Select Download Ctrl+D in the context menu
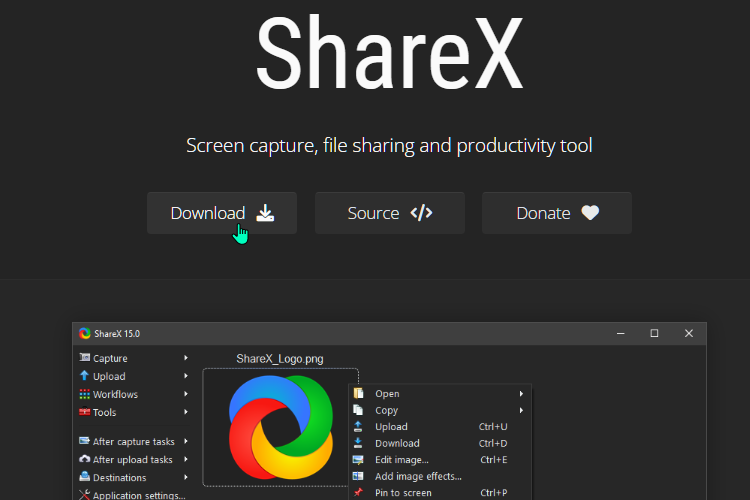This screenshot has width=750, height=500. (440, 444)
